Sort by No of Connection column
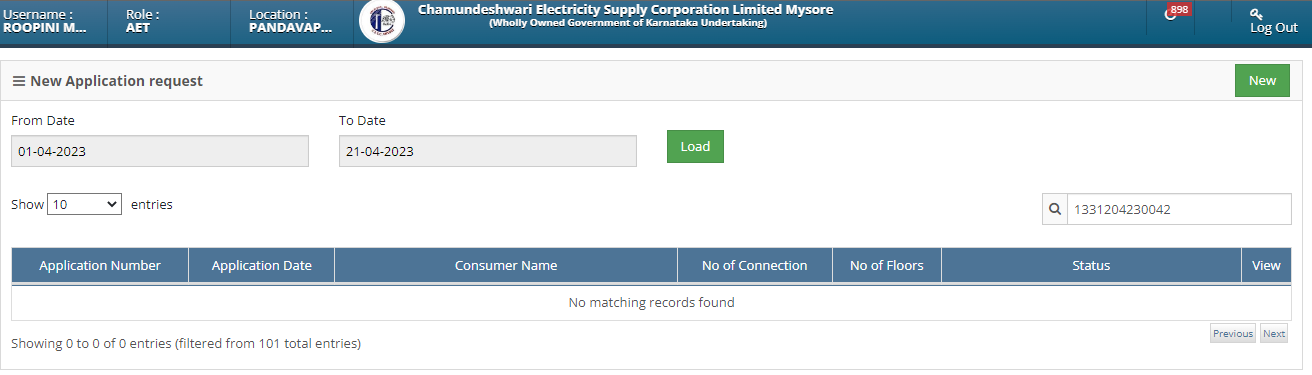Viewport: 1312px width, 375px height. [755, 265]
